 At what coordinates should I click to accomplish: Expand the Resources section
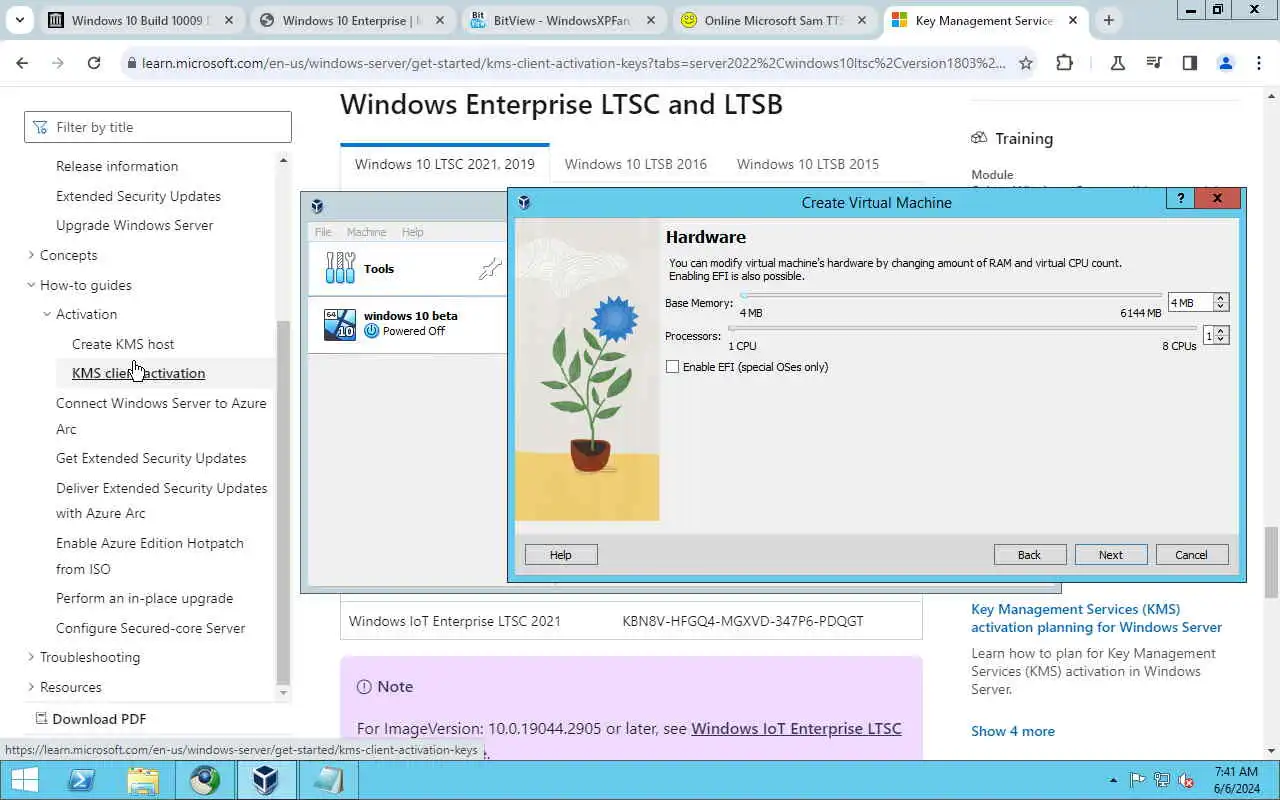tap(31, 687)
